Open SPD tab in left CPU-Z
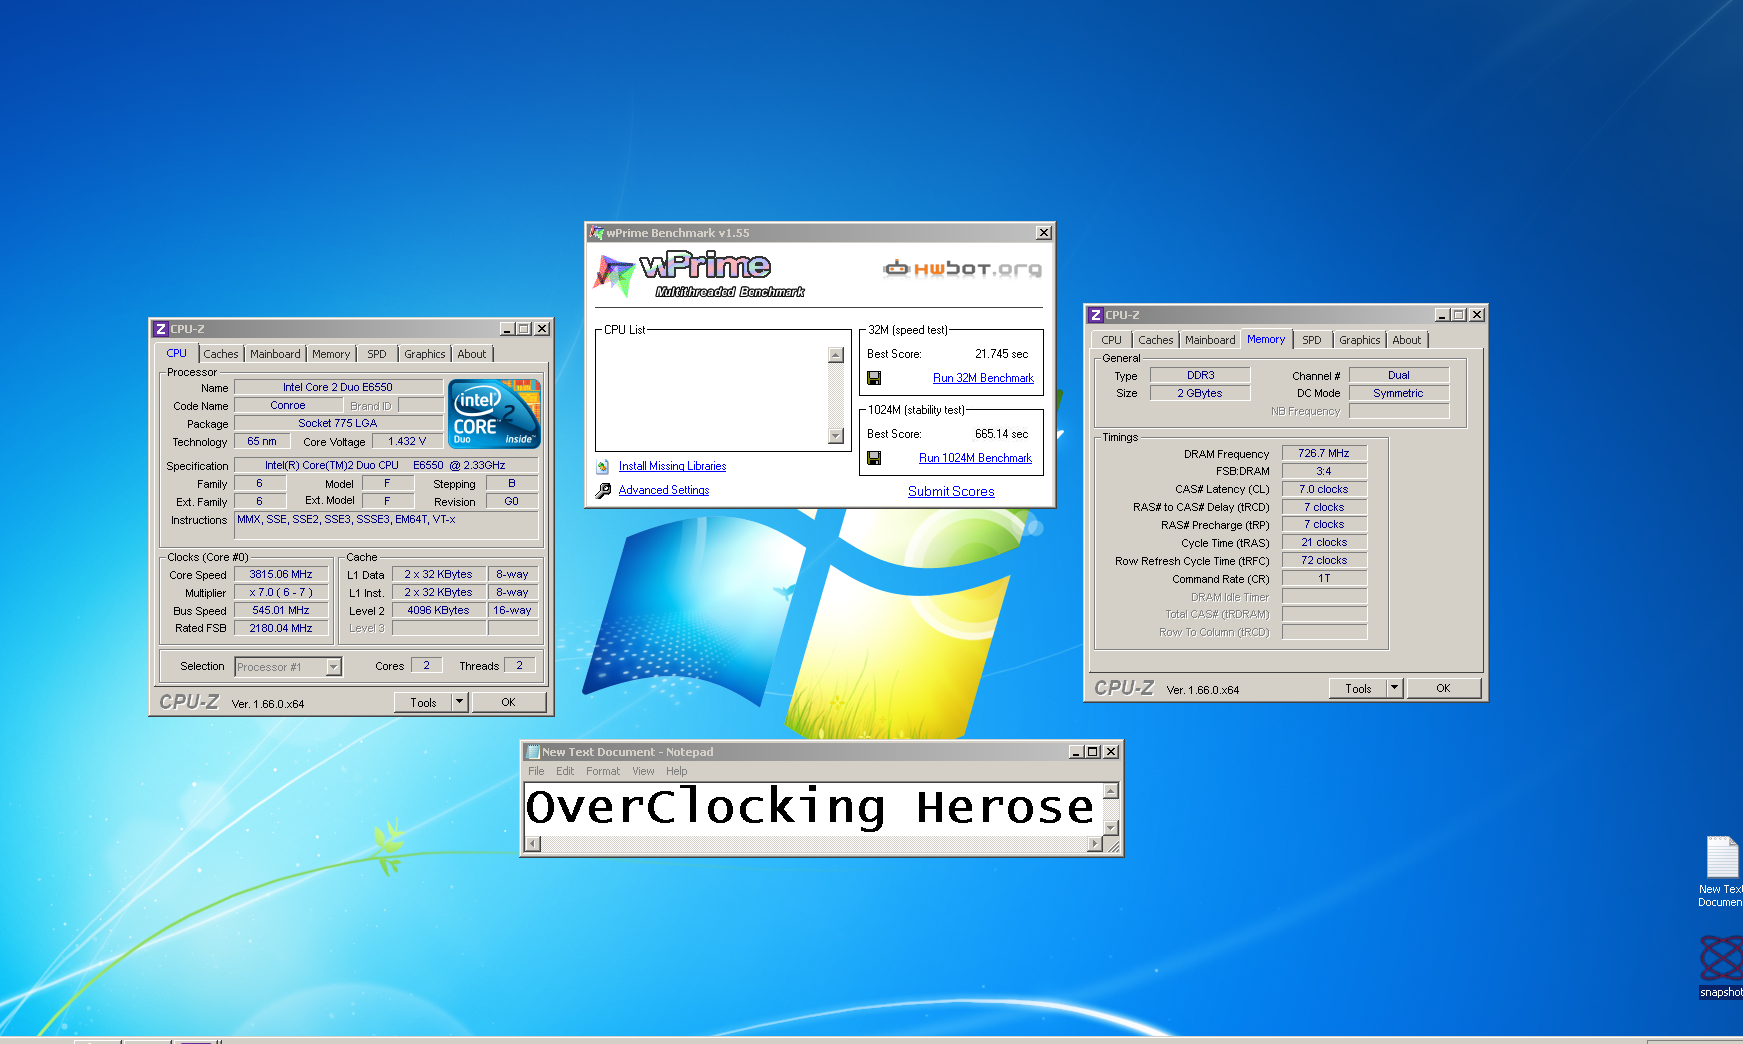 point(377,354)
